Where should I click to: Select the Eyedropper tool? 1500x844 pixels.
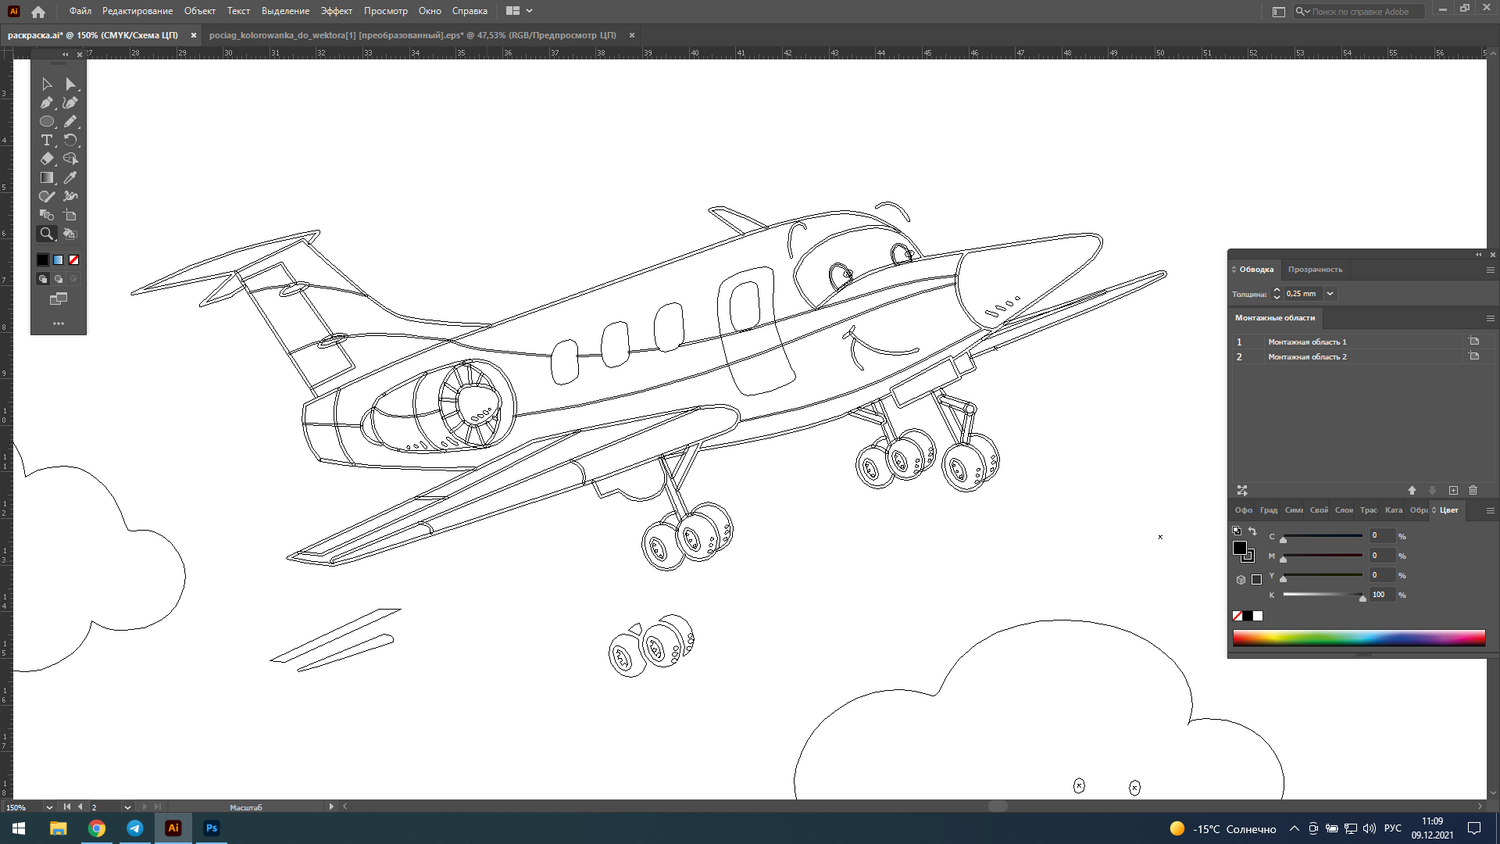70,178
